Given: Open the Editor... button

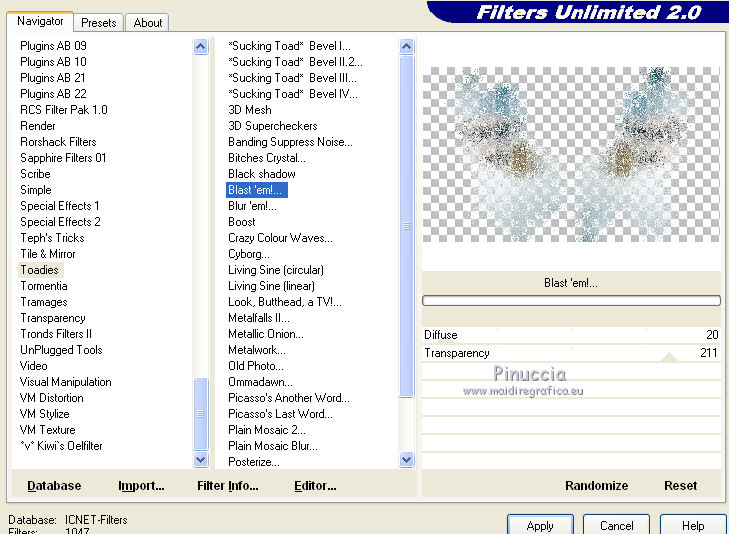Looking at the screenshot, I should click(x=315, y=486).
